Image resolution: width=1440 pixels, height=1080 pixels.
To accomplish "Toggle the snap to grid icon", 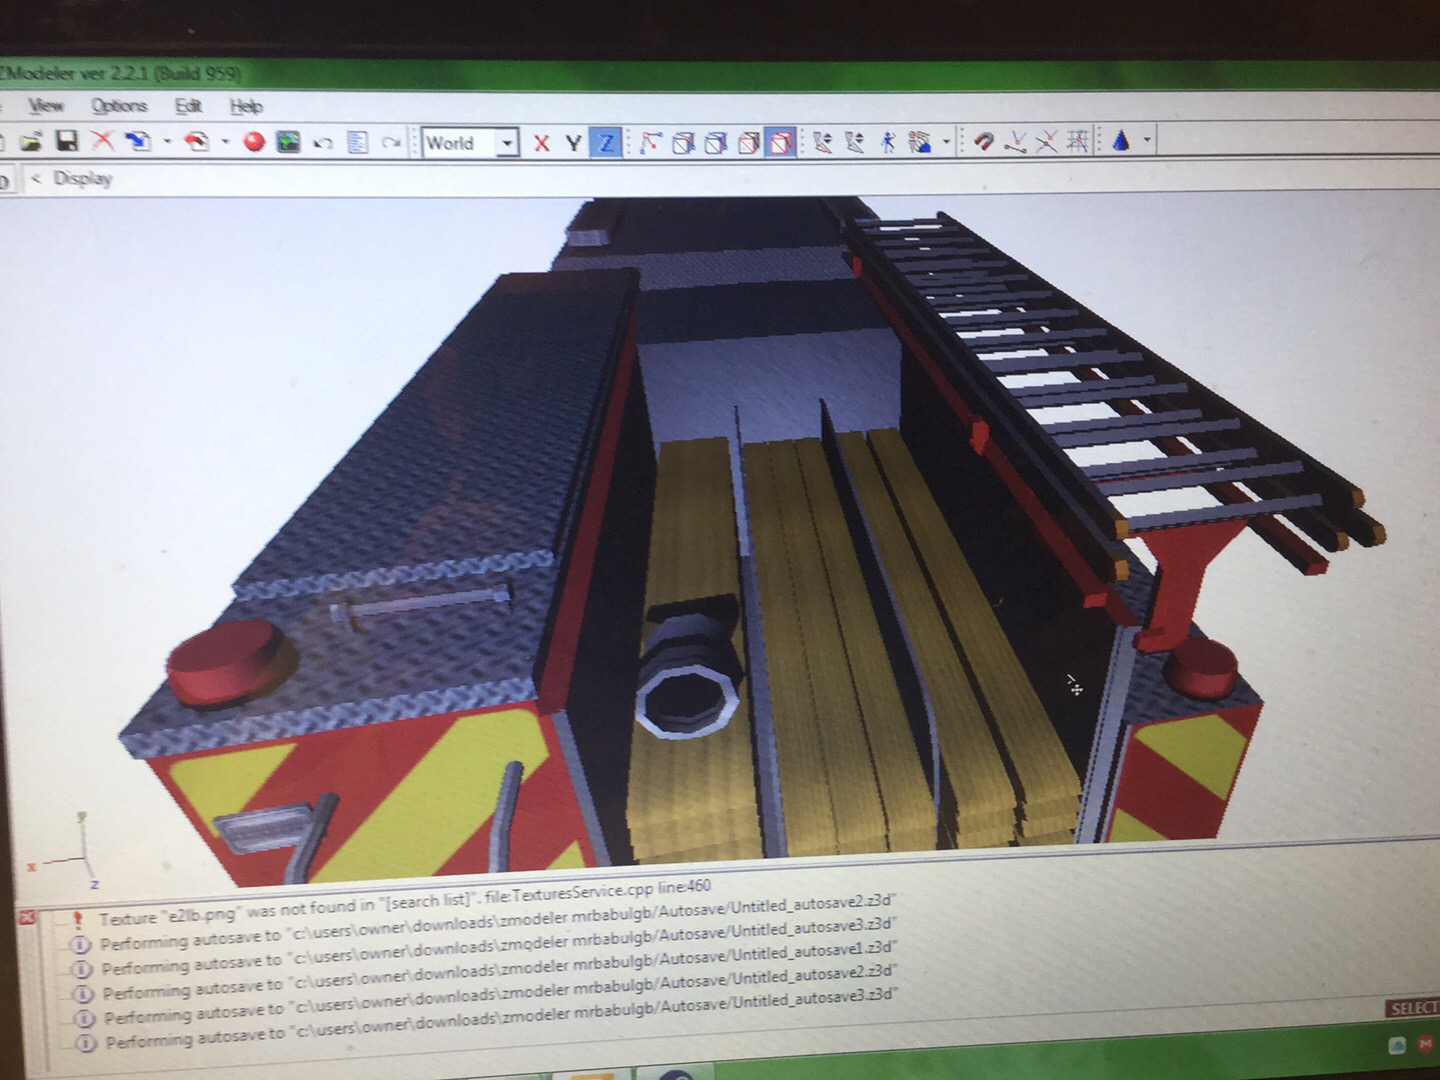I will [x=1077, y=142].
